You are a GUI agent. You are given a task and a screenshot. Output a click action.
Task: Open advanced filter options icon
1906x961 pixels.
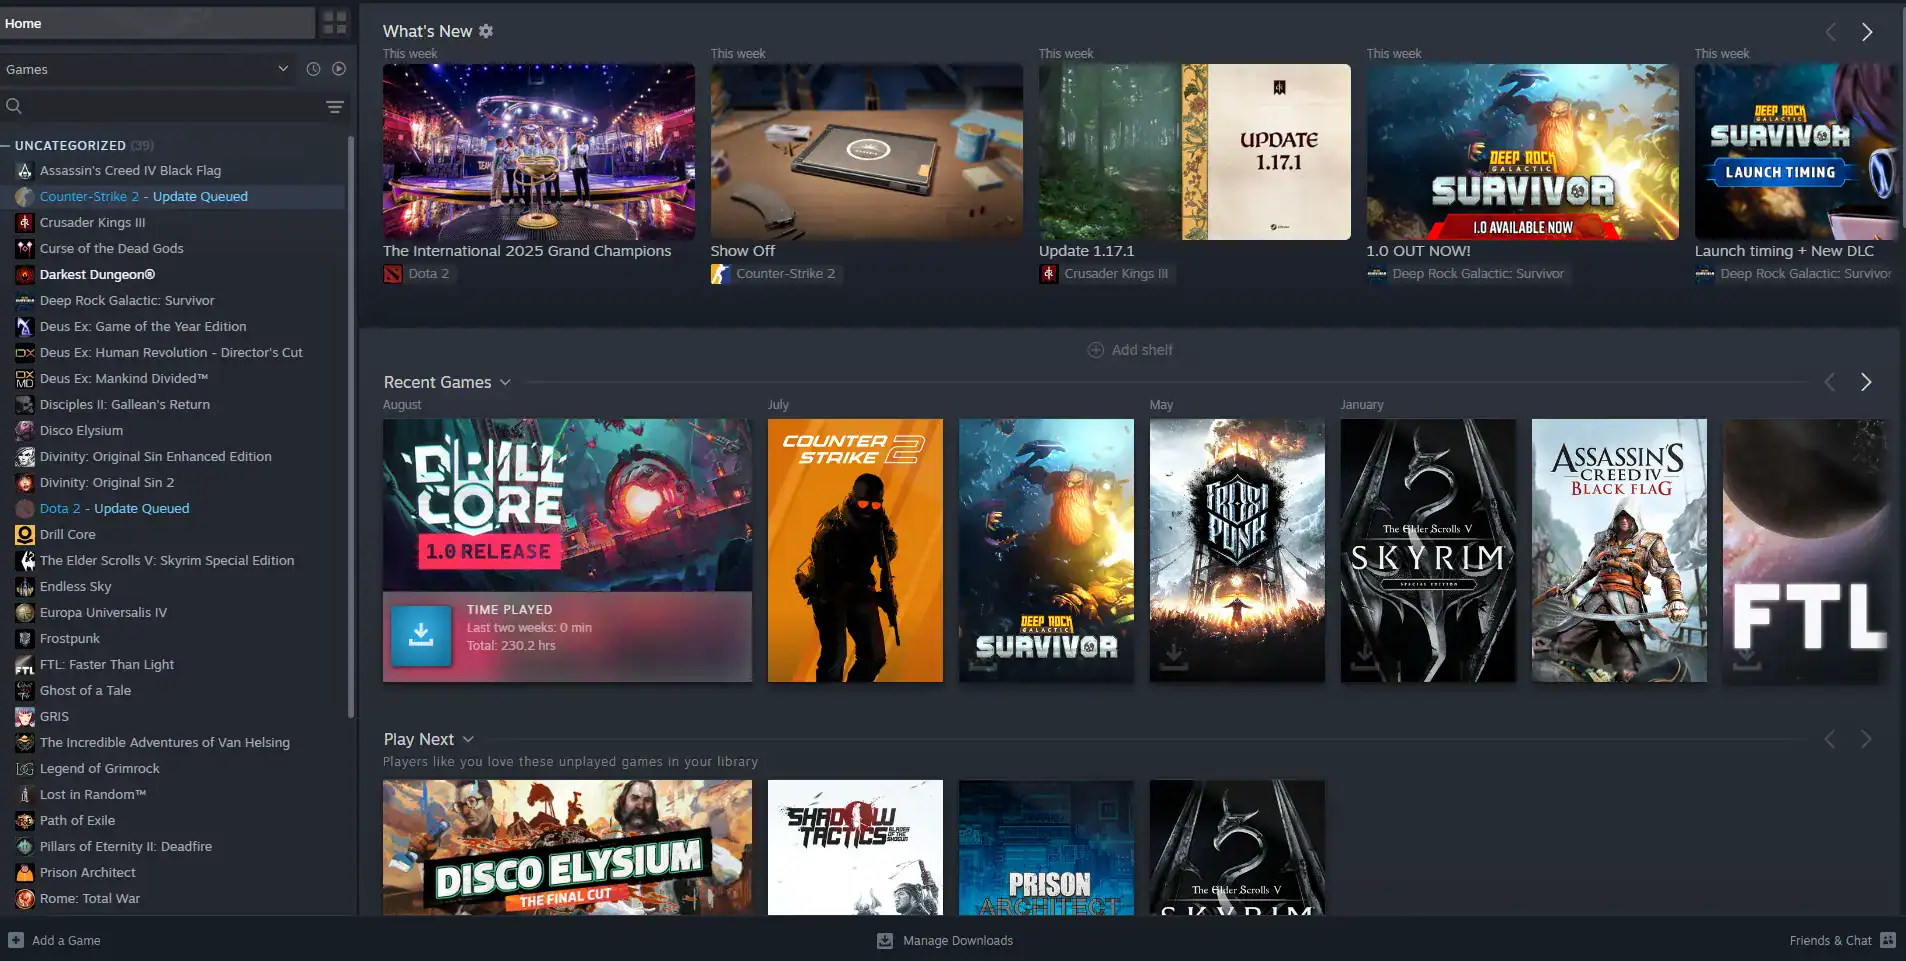(335, 106)
